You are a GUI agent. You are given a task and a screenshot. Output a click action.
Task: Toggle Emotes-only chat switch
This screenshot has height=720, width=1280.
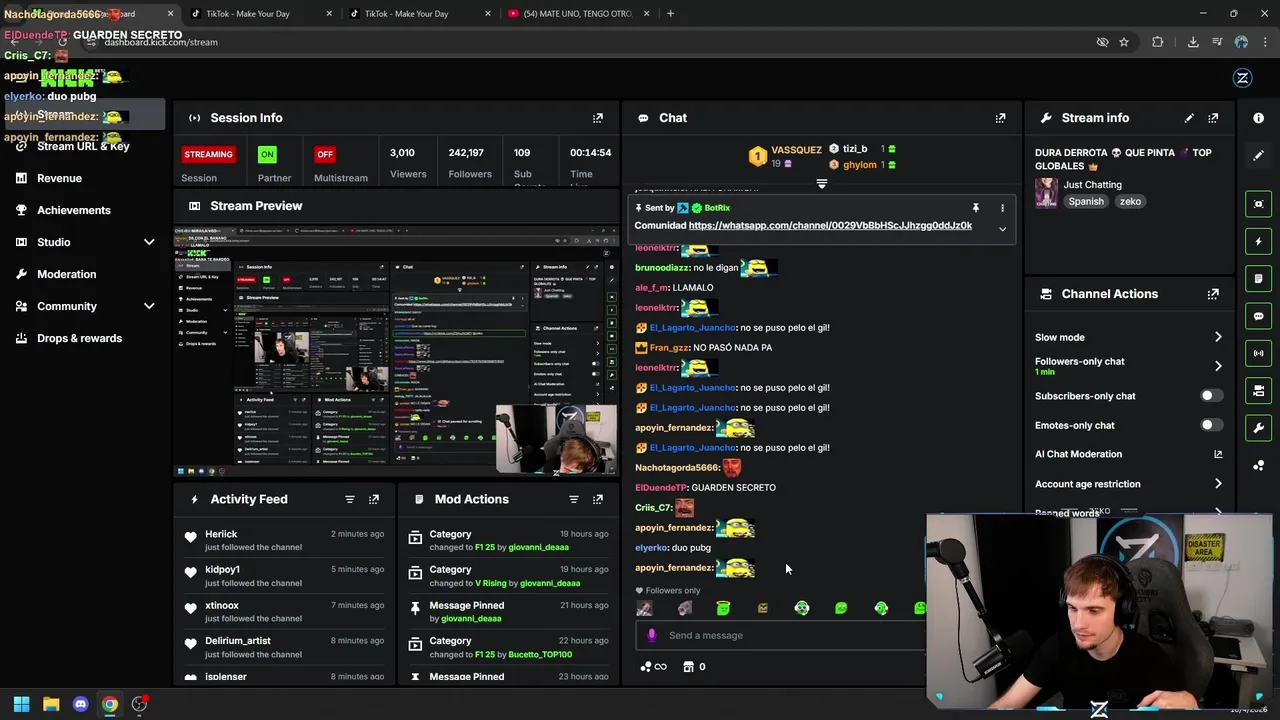coord(1210,425)
